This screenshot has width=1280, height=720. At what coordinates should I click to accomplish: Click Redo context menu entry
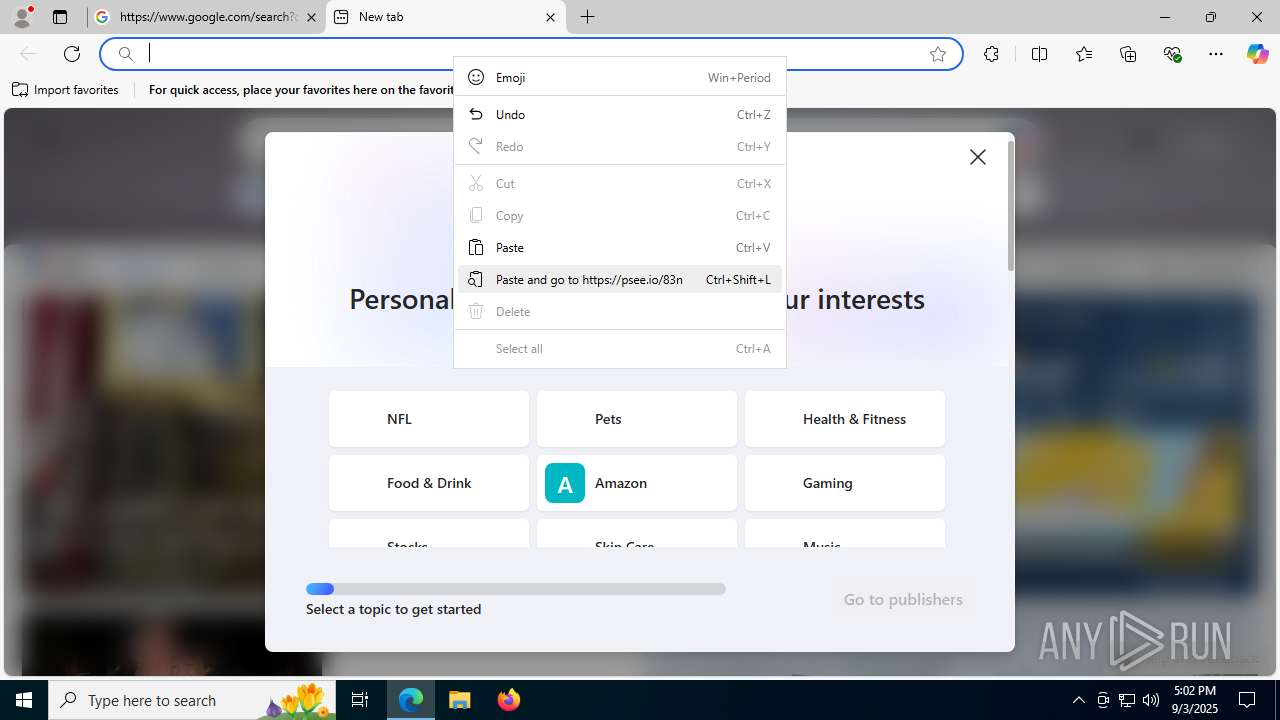pos(620,146)
